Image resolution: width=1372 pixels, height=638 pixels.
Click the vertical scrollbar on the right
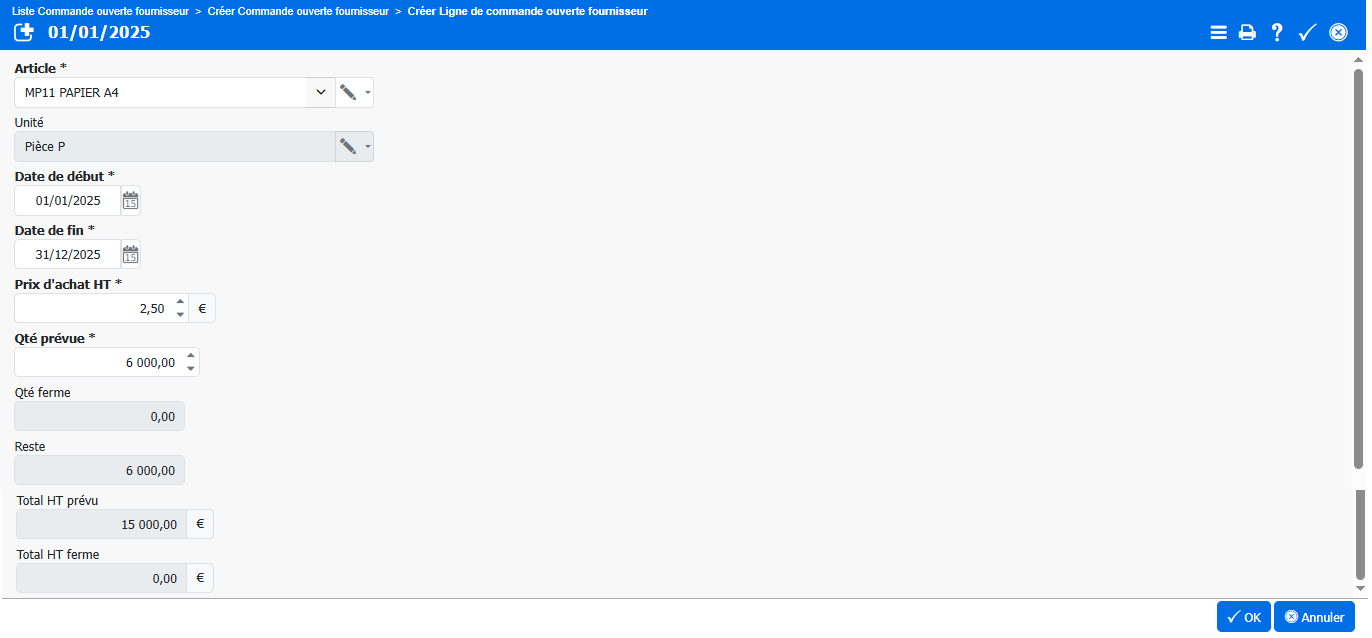pos(1358,270)
